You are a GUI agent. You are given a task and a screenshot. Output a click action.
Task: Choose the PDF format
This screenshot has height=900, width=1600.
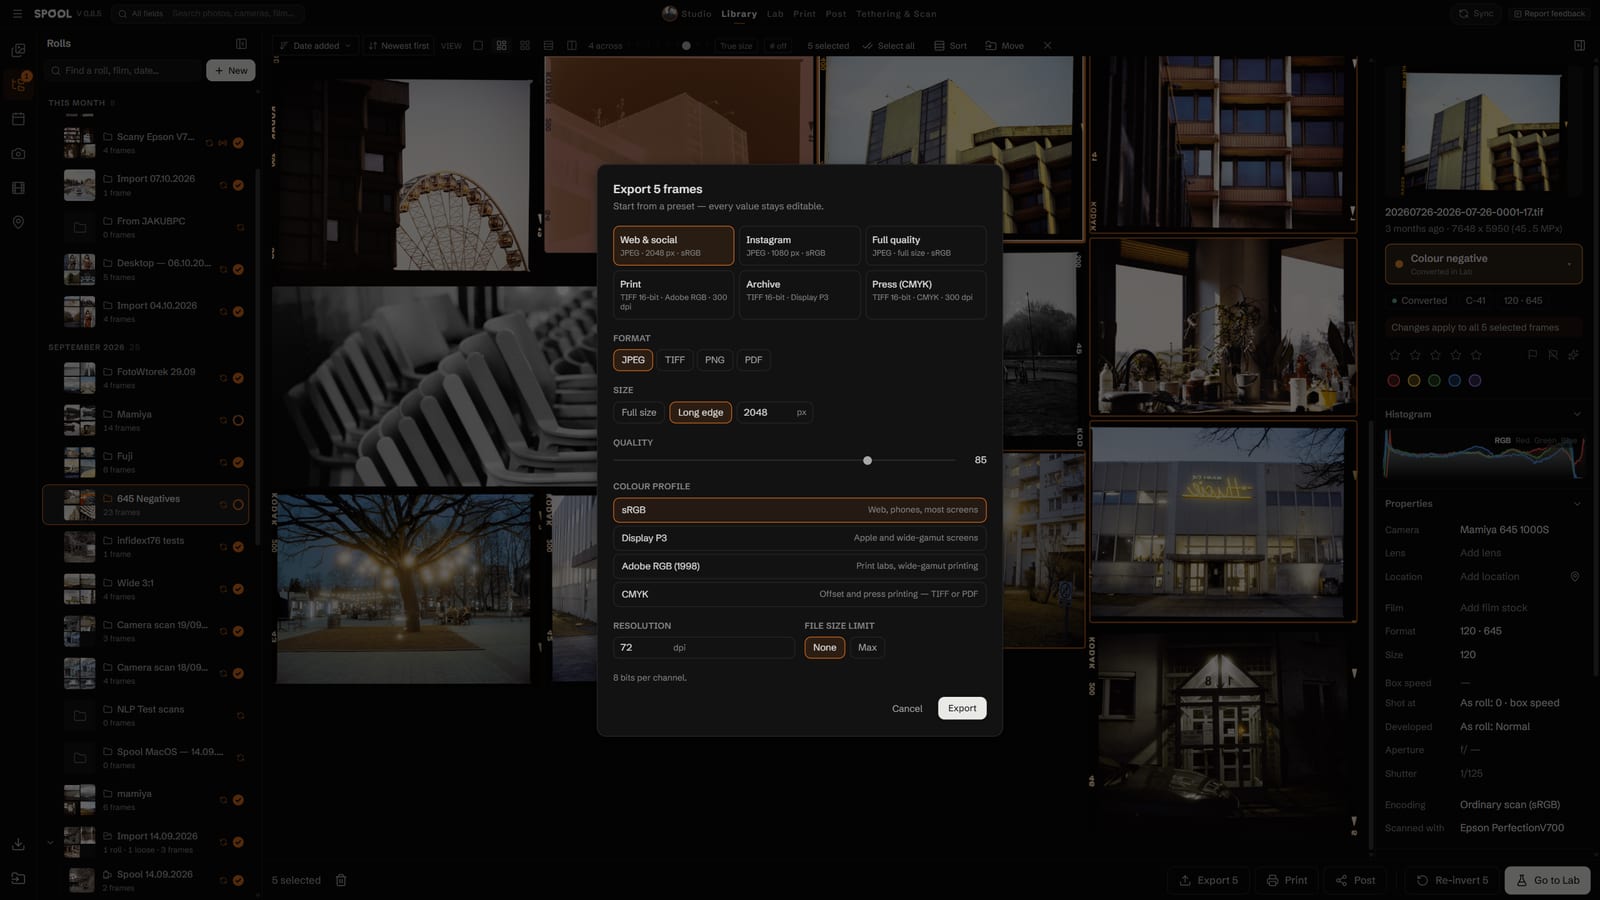tap(754, 360)
